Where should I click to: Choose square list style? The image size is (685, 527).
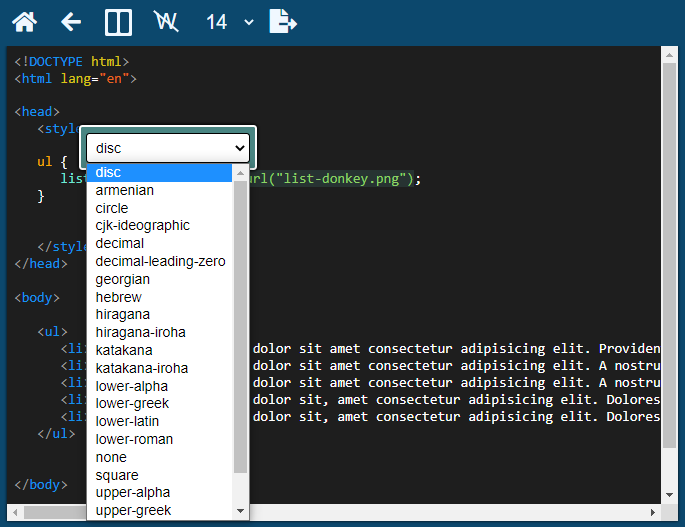point(159,475)
